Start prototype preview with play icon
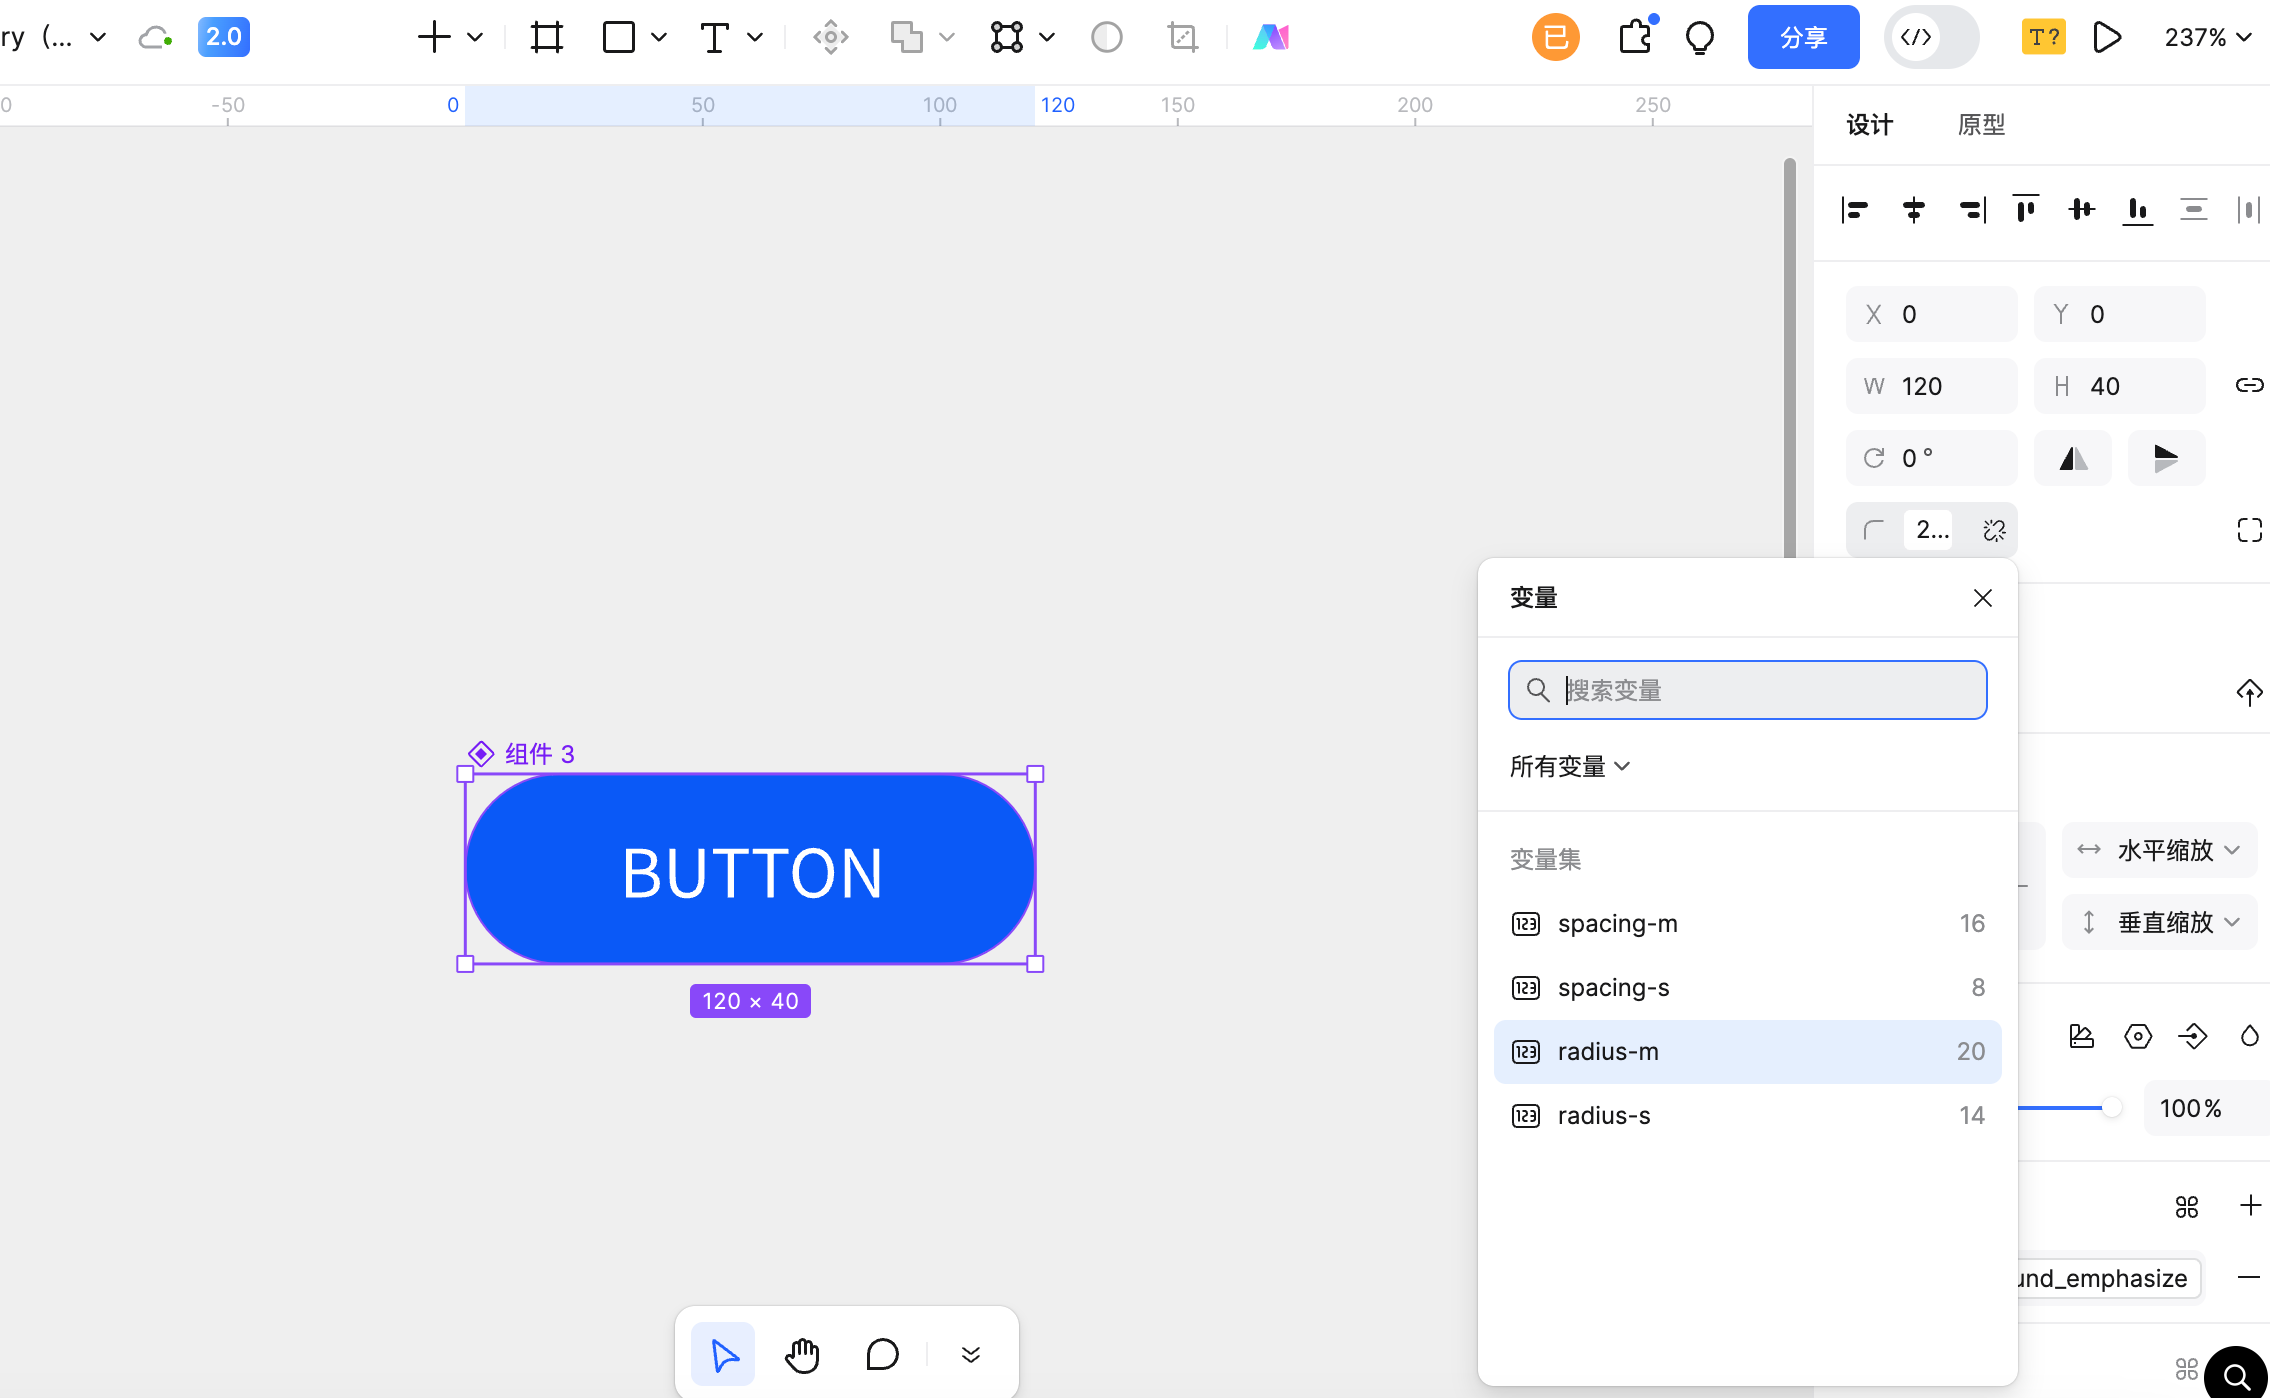Viewport: 2270px width, 1398px height. click(2107, 37)
